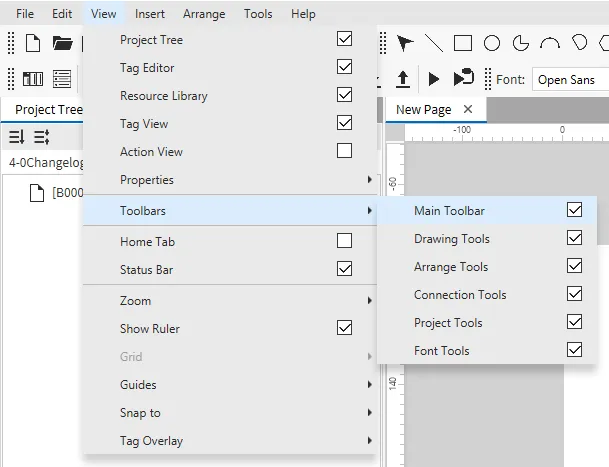Click the play preview icon
Image resolution: width=609 pixels, height=467 pixels.
tap(433, 79)
